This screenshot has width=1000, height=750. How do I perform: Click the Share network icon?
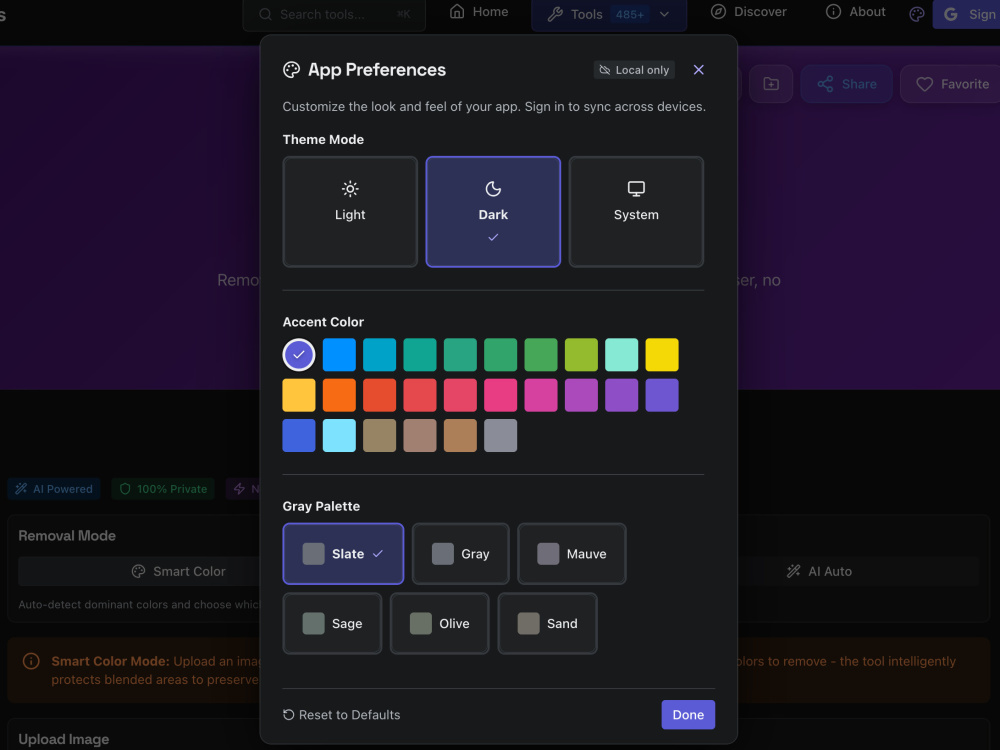point(825,84)
